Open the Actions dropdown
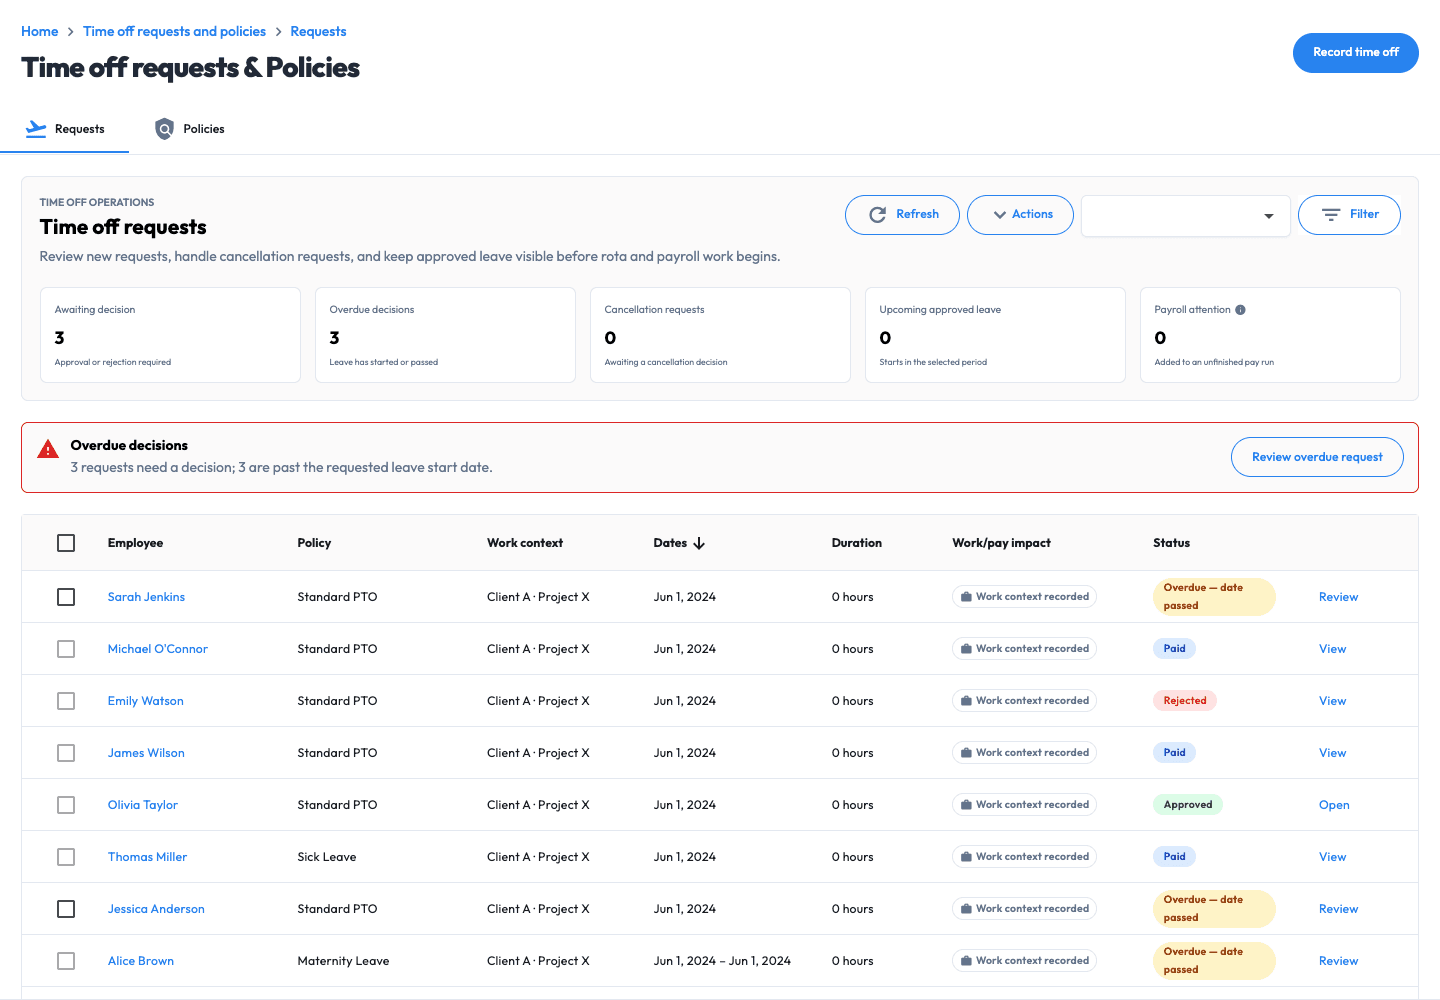The height and width of the screenshot is (1000, 1440). click(x=1020, y=215)
